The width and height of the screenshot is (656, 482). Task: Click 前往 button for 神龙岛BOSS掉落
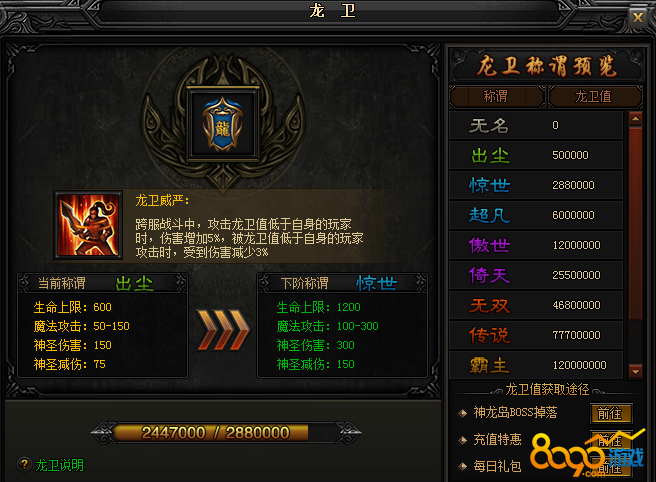[x=610, y=413]
